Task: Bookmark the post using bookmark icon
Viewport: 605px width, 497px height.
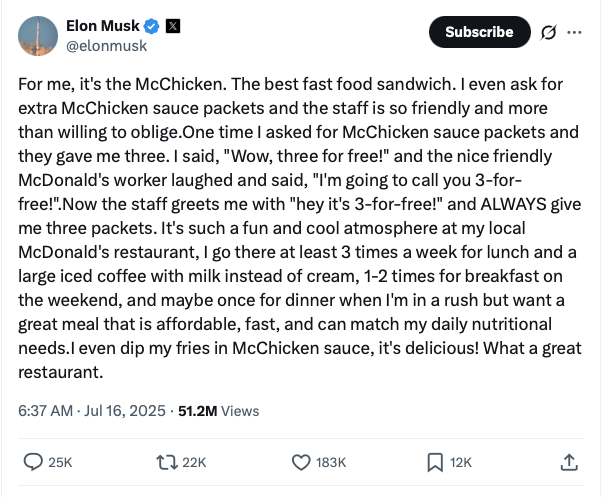Action: 435,462
